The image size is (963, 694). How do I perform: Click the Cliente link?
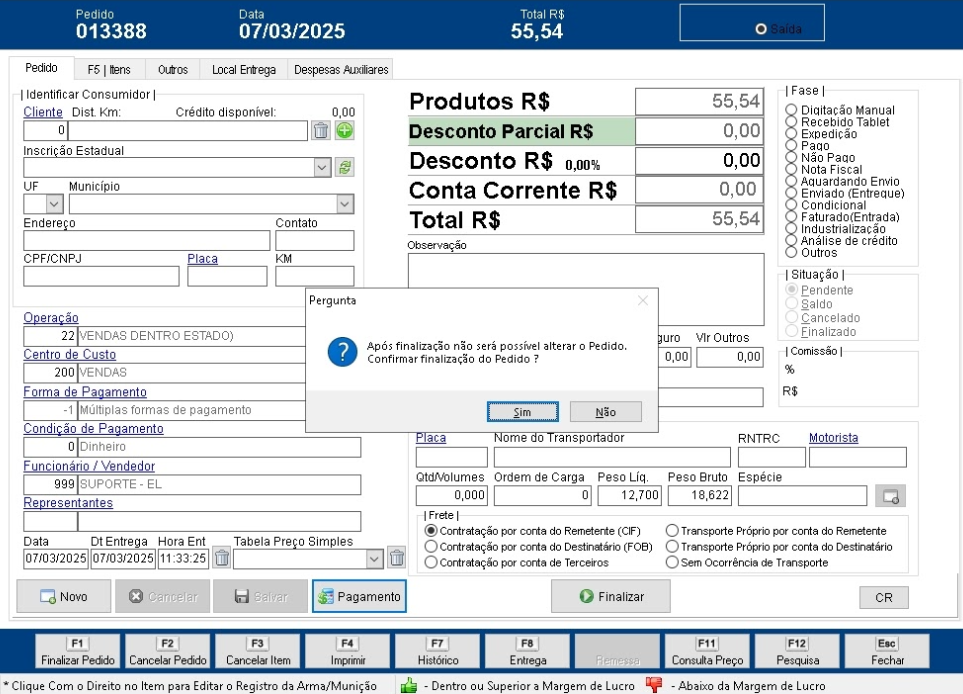click(x=43, y=112)
